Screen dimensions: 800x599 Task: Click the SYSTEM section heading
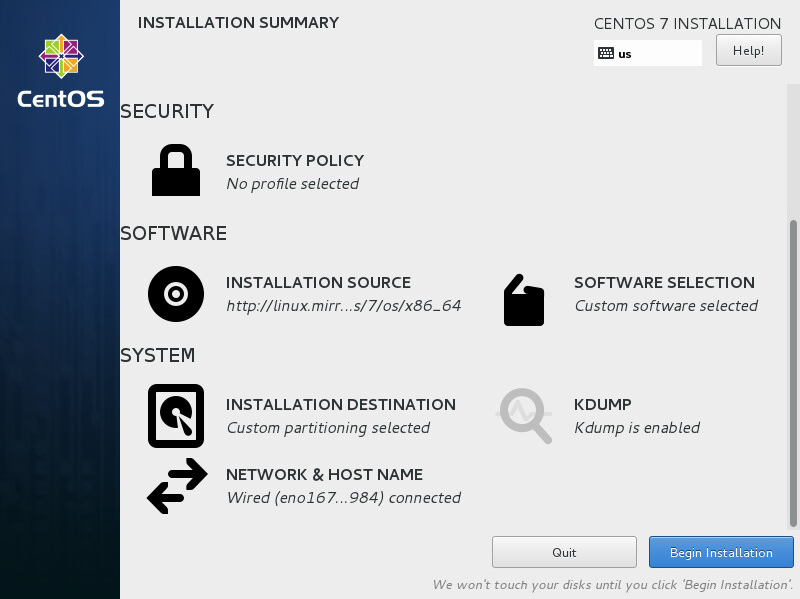[158, 355]
